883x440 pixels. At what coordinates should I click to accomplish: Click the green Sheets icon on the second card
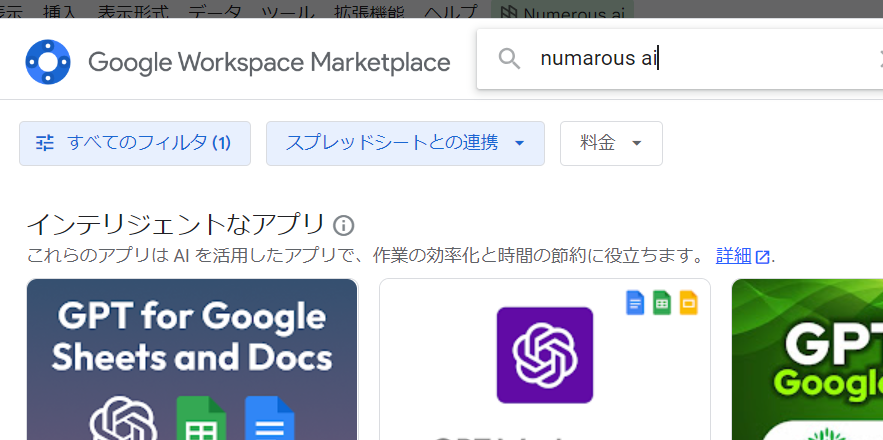pos(662,303)
